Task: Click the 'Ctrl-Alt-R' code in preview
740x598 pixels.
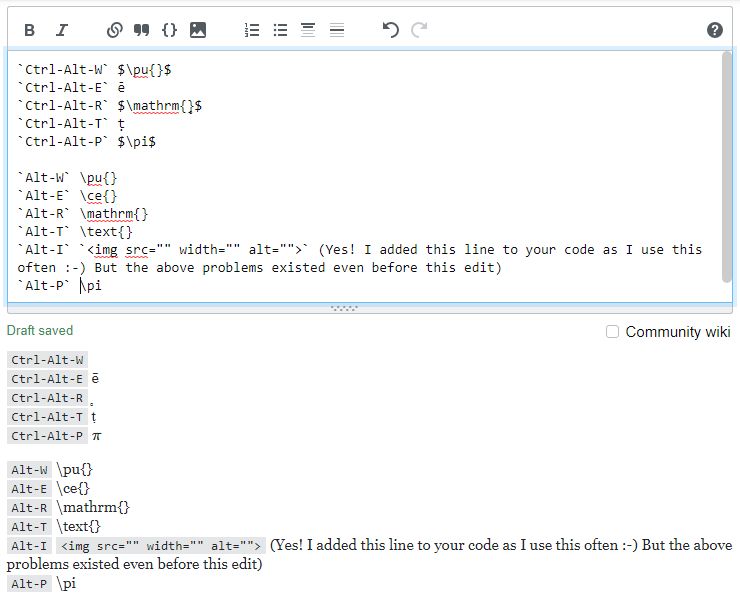Action: coord(47,398)
